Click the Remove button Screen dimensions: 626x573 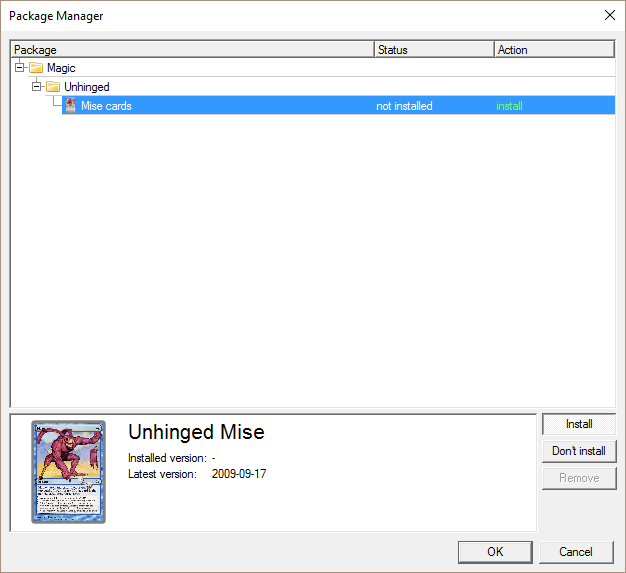pyautogui.click(x=579, y=478)
